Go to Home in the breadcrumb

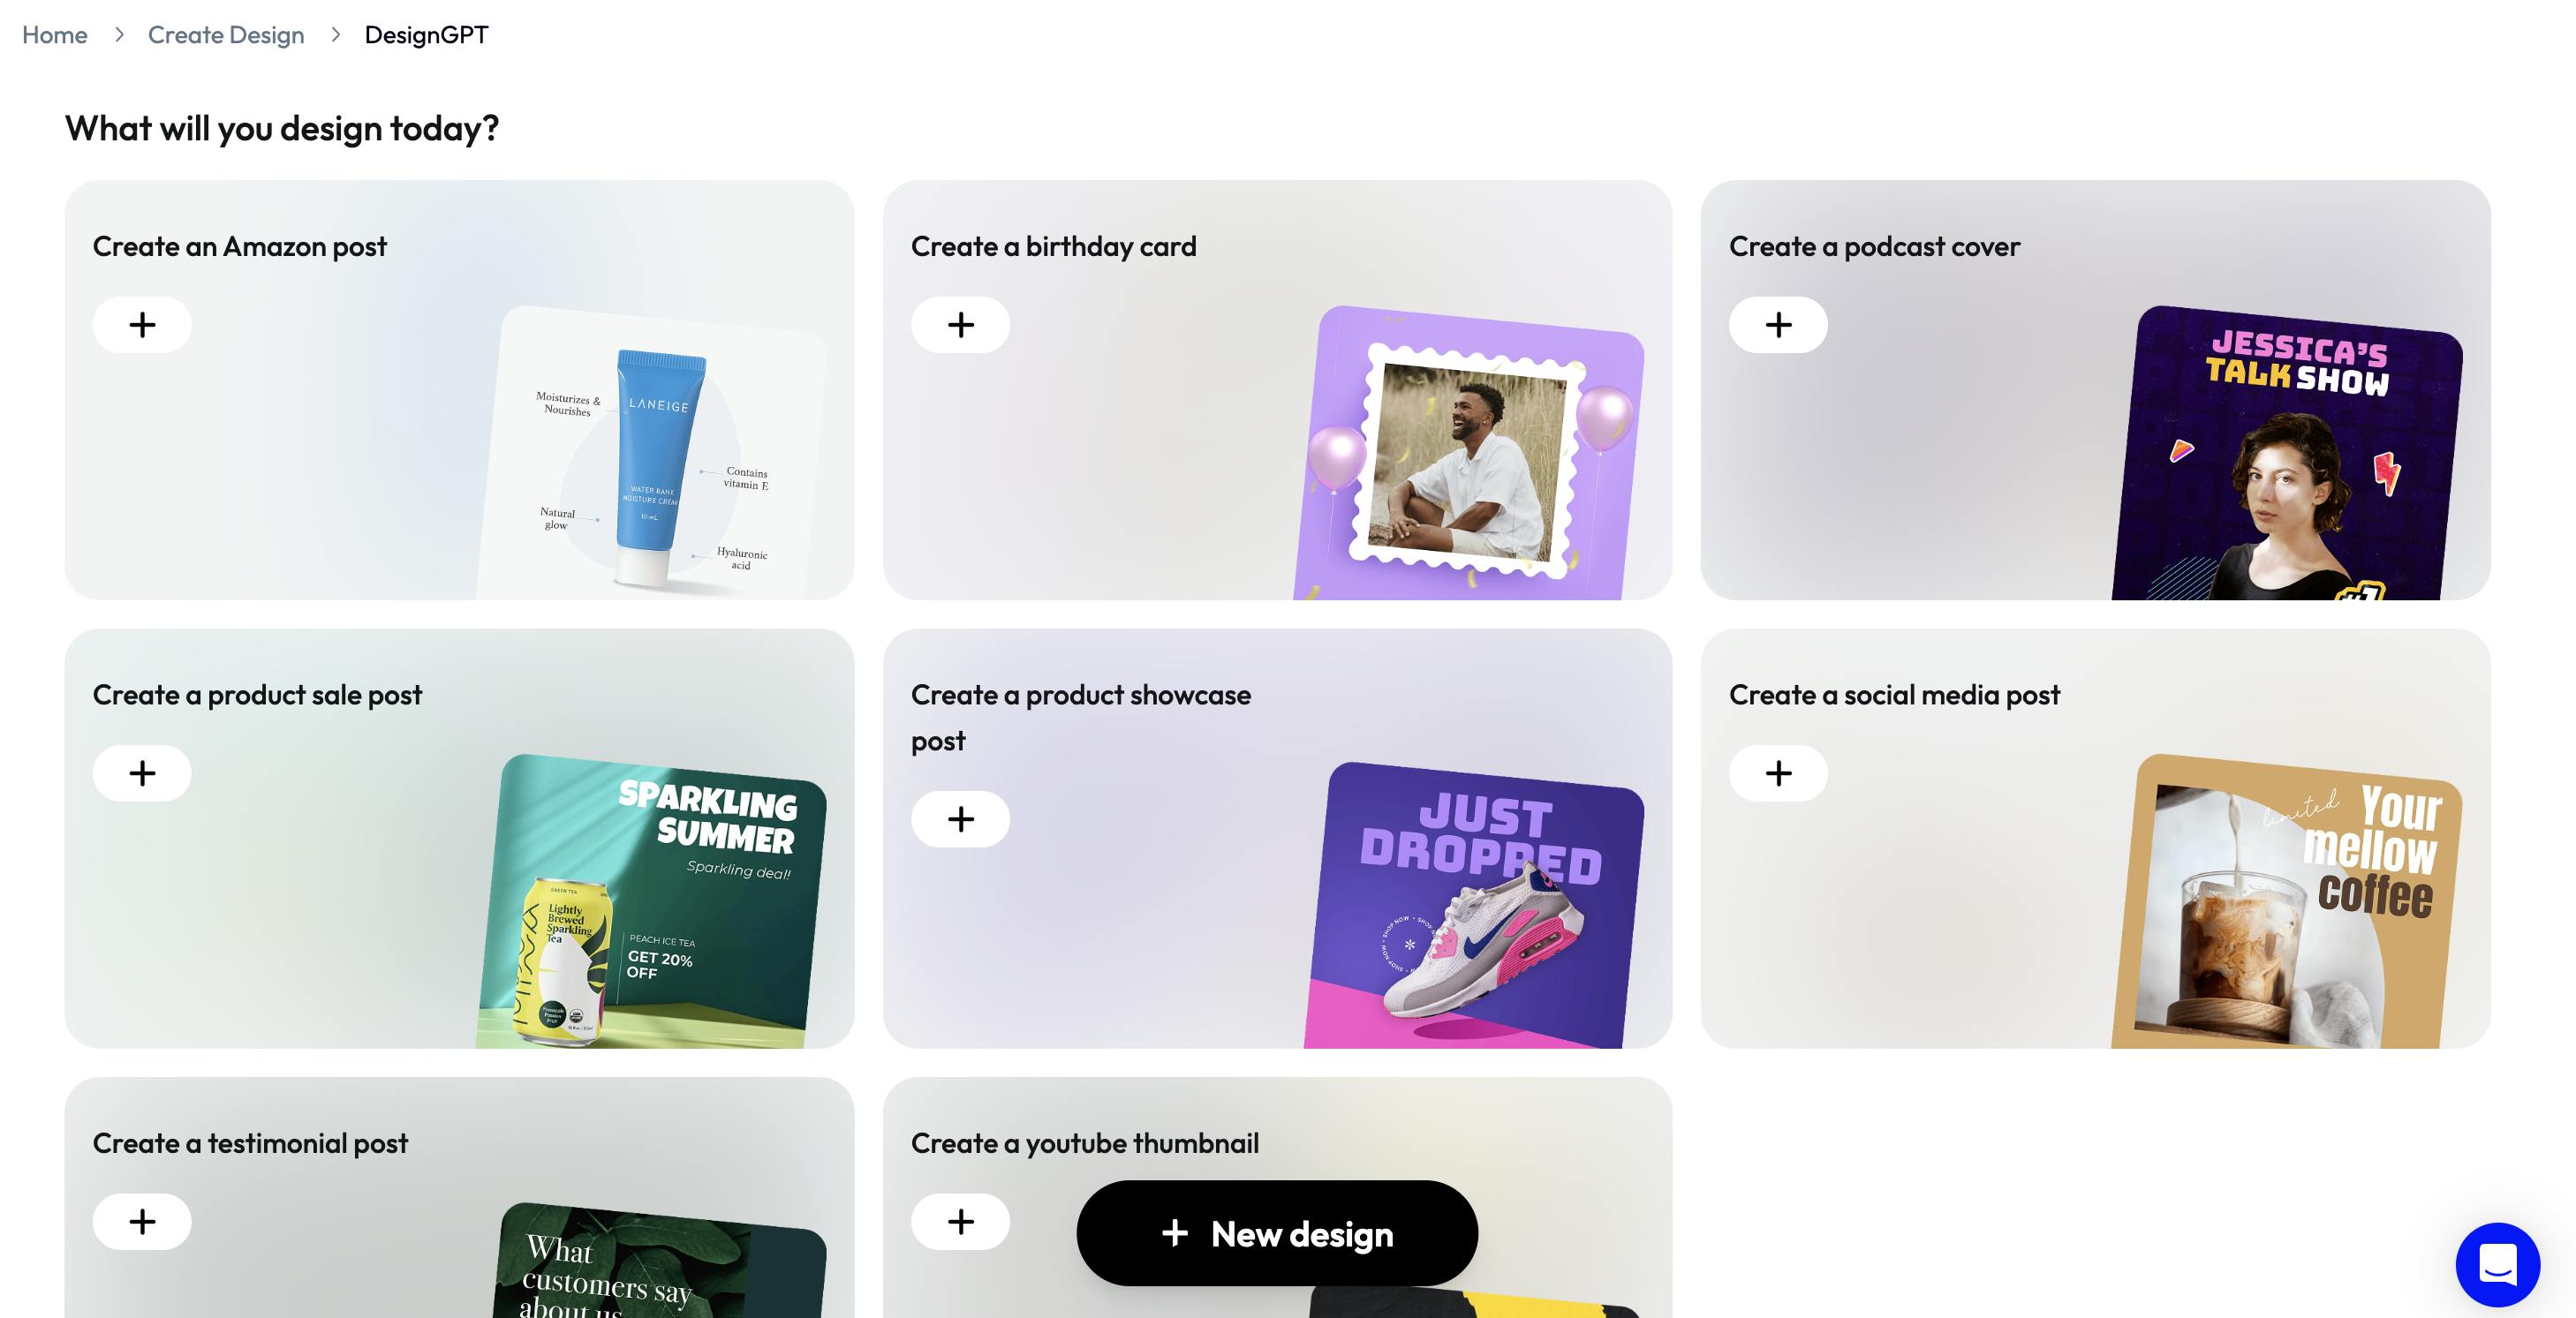tap(55, 35)
